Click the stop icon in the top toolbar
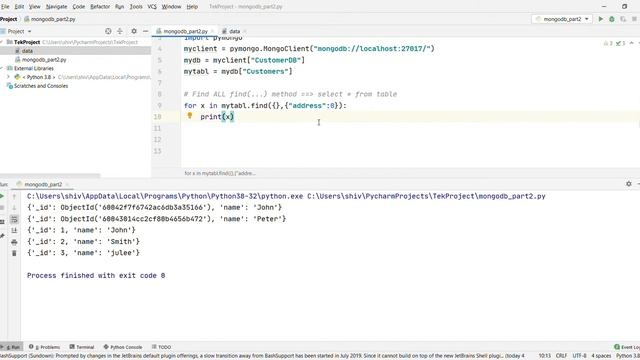This screenshot has height=360, width=640. (634, 19)
